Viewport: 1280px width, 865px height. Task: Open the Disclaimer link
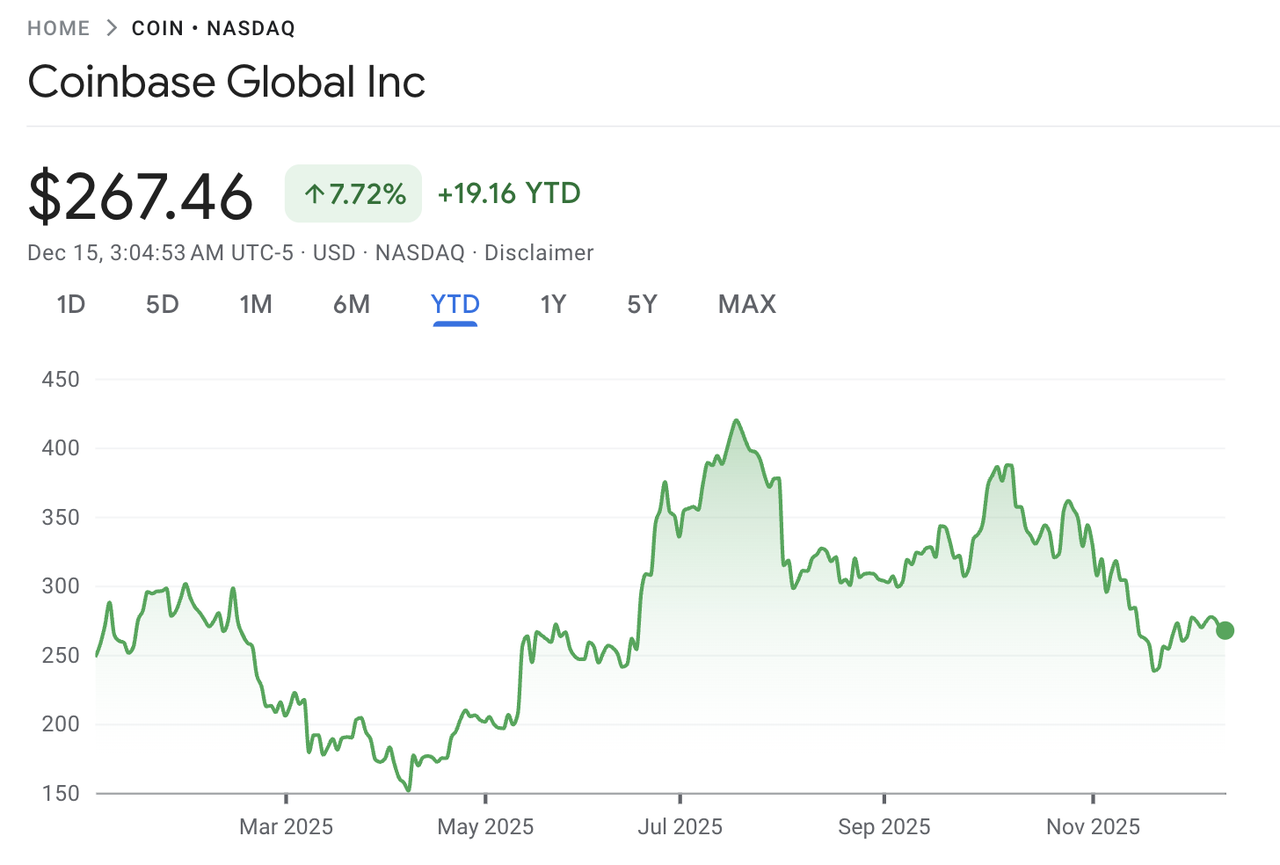tap(539, 253)
